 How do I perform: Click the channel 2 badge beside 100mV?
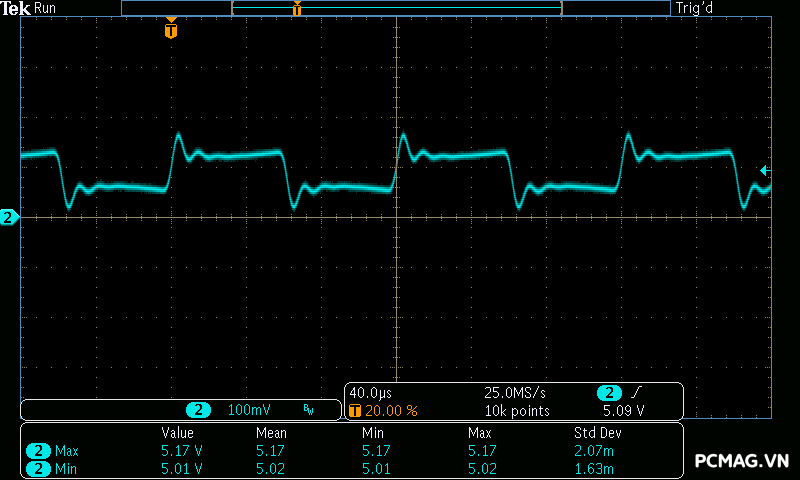click(200, 410)
